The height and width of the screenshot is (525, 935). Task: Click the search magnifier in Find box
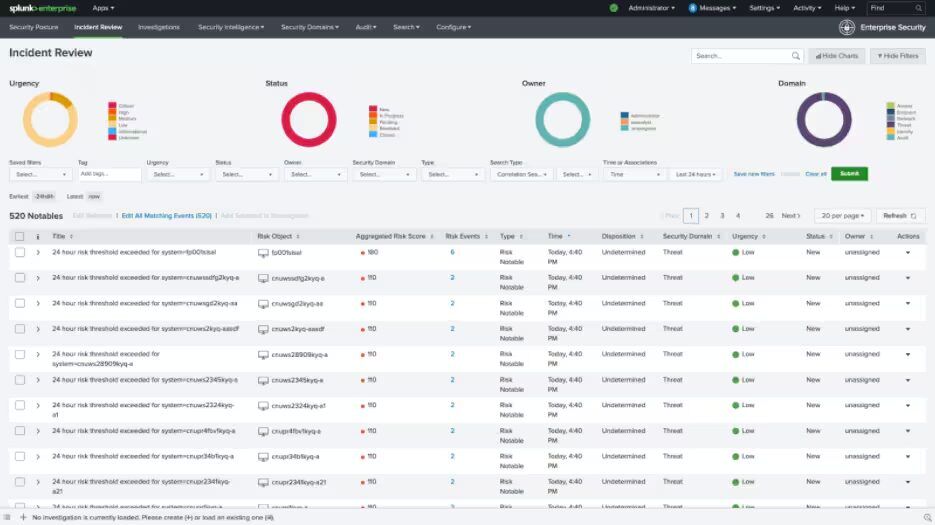(919, 8)
